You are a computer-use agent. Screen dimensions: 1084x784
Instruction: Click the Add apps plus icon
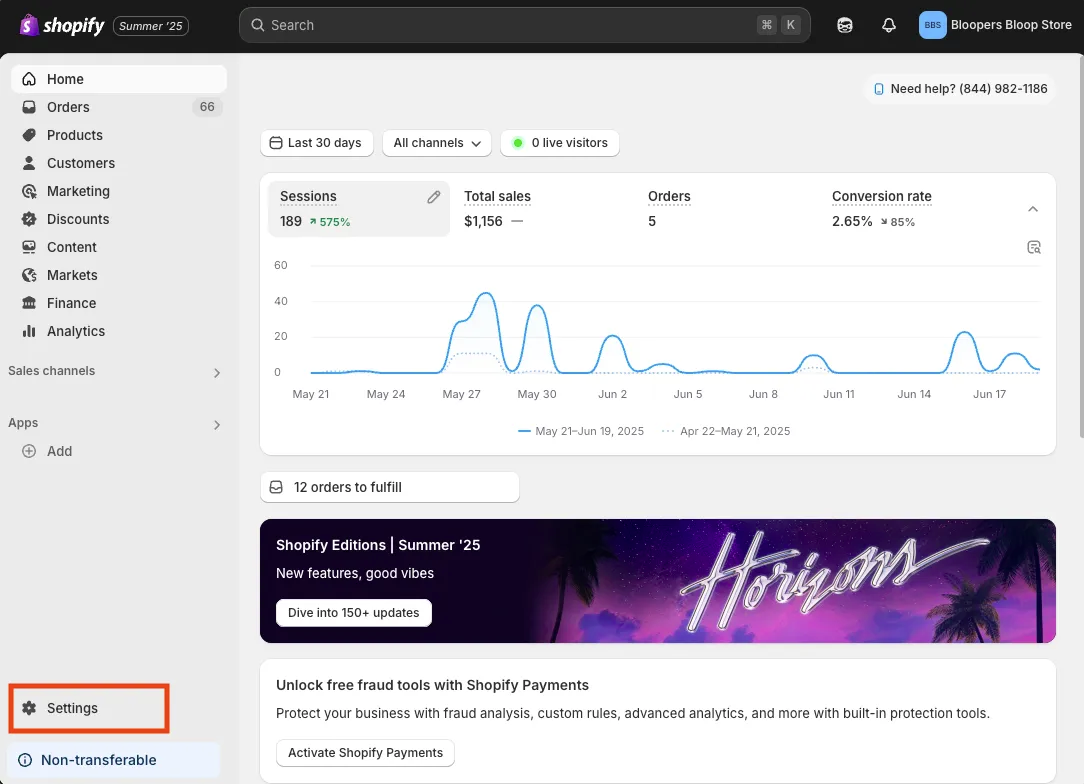29,451
